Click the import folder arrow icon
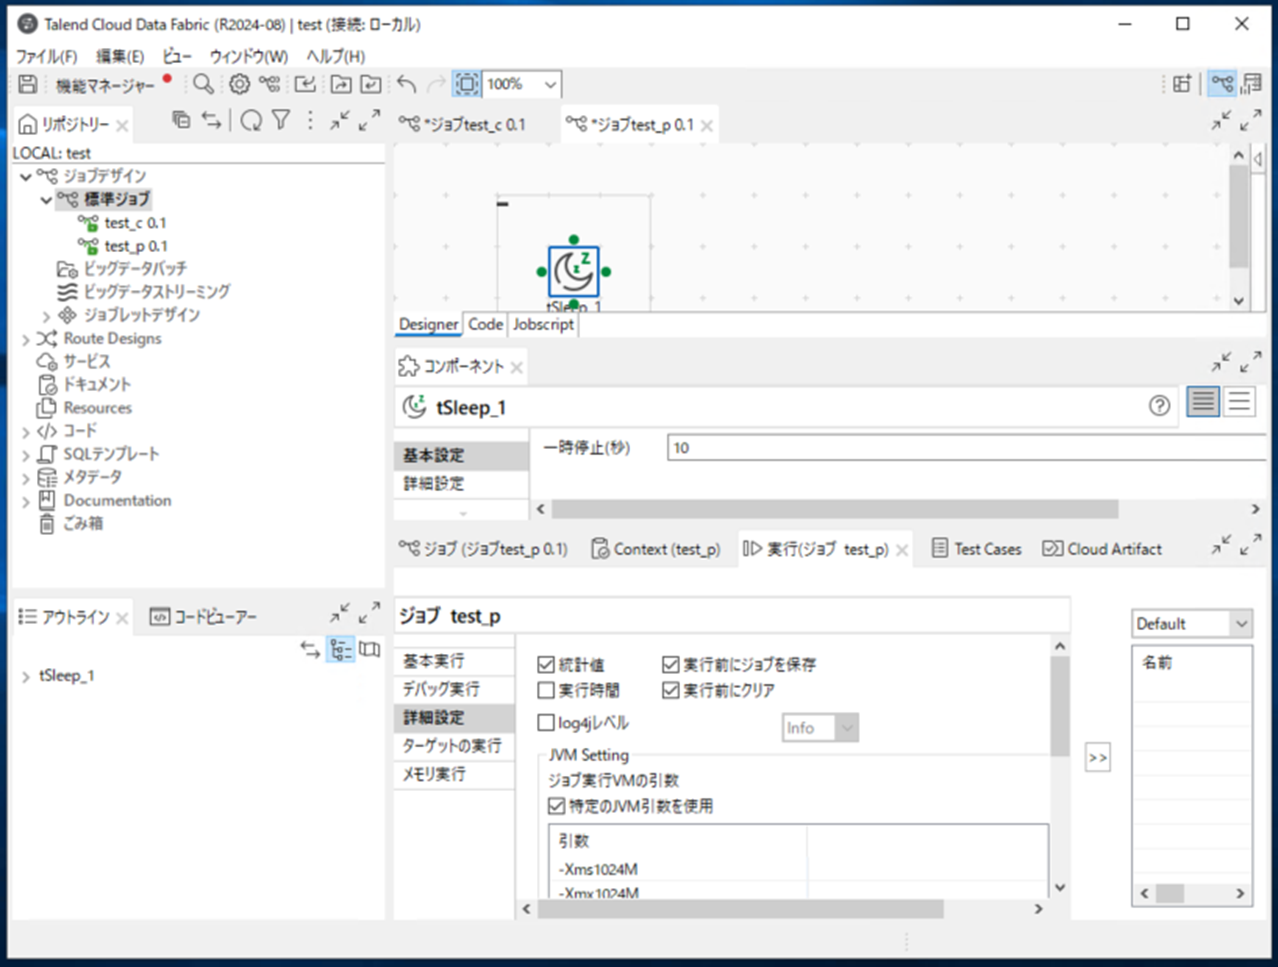Viewport: 1278px width, 967px height. (305, 85)
